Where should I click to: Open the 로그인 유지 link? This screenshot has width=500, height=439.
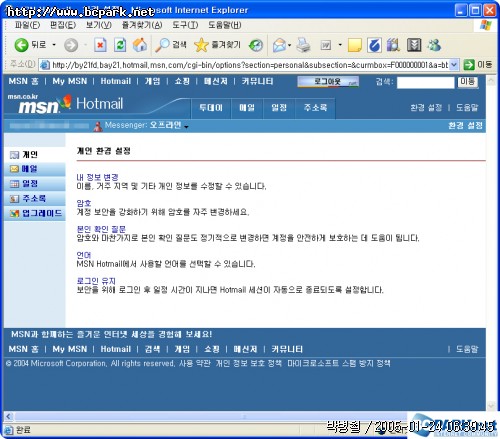tap(96, 281)
